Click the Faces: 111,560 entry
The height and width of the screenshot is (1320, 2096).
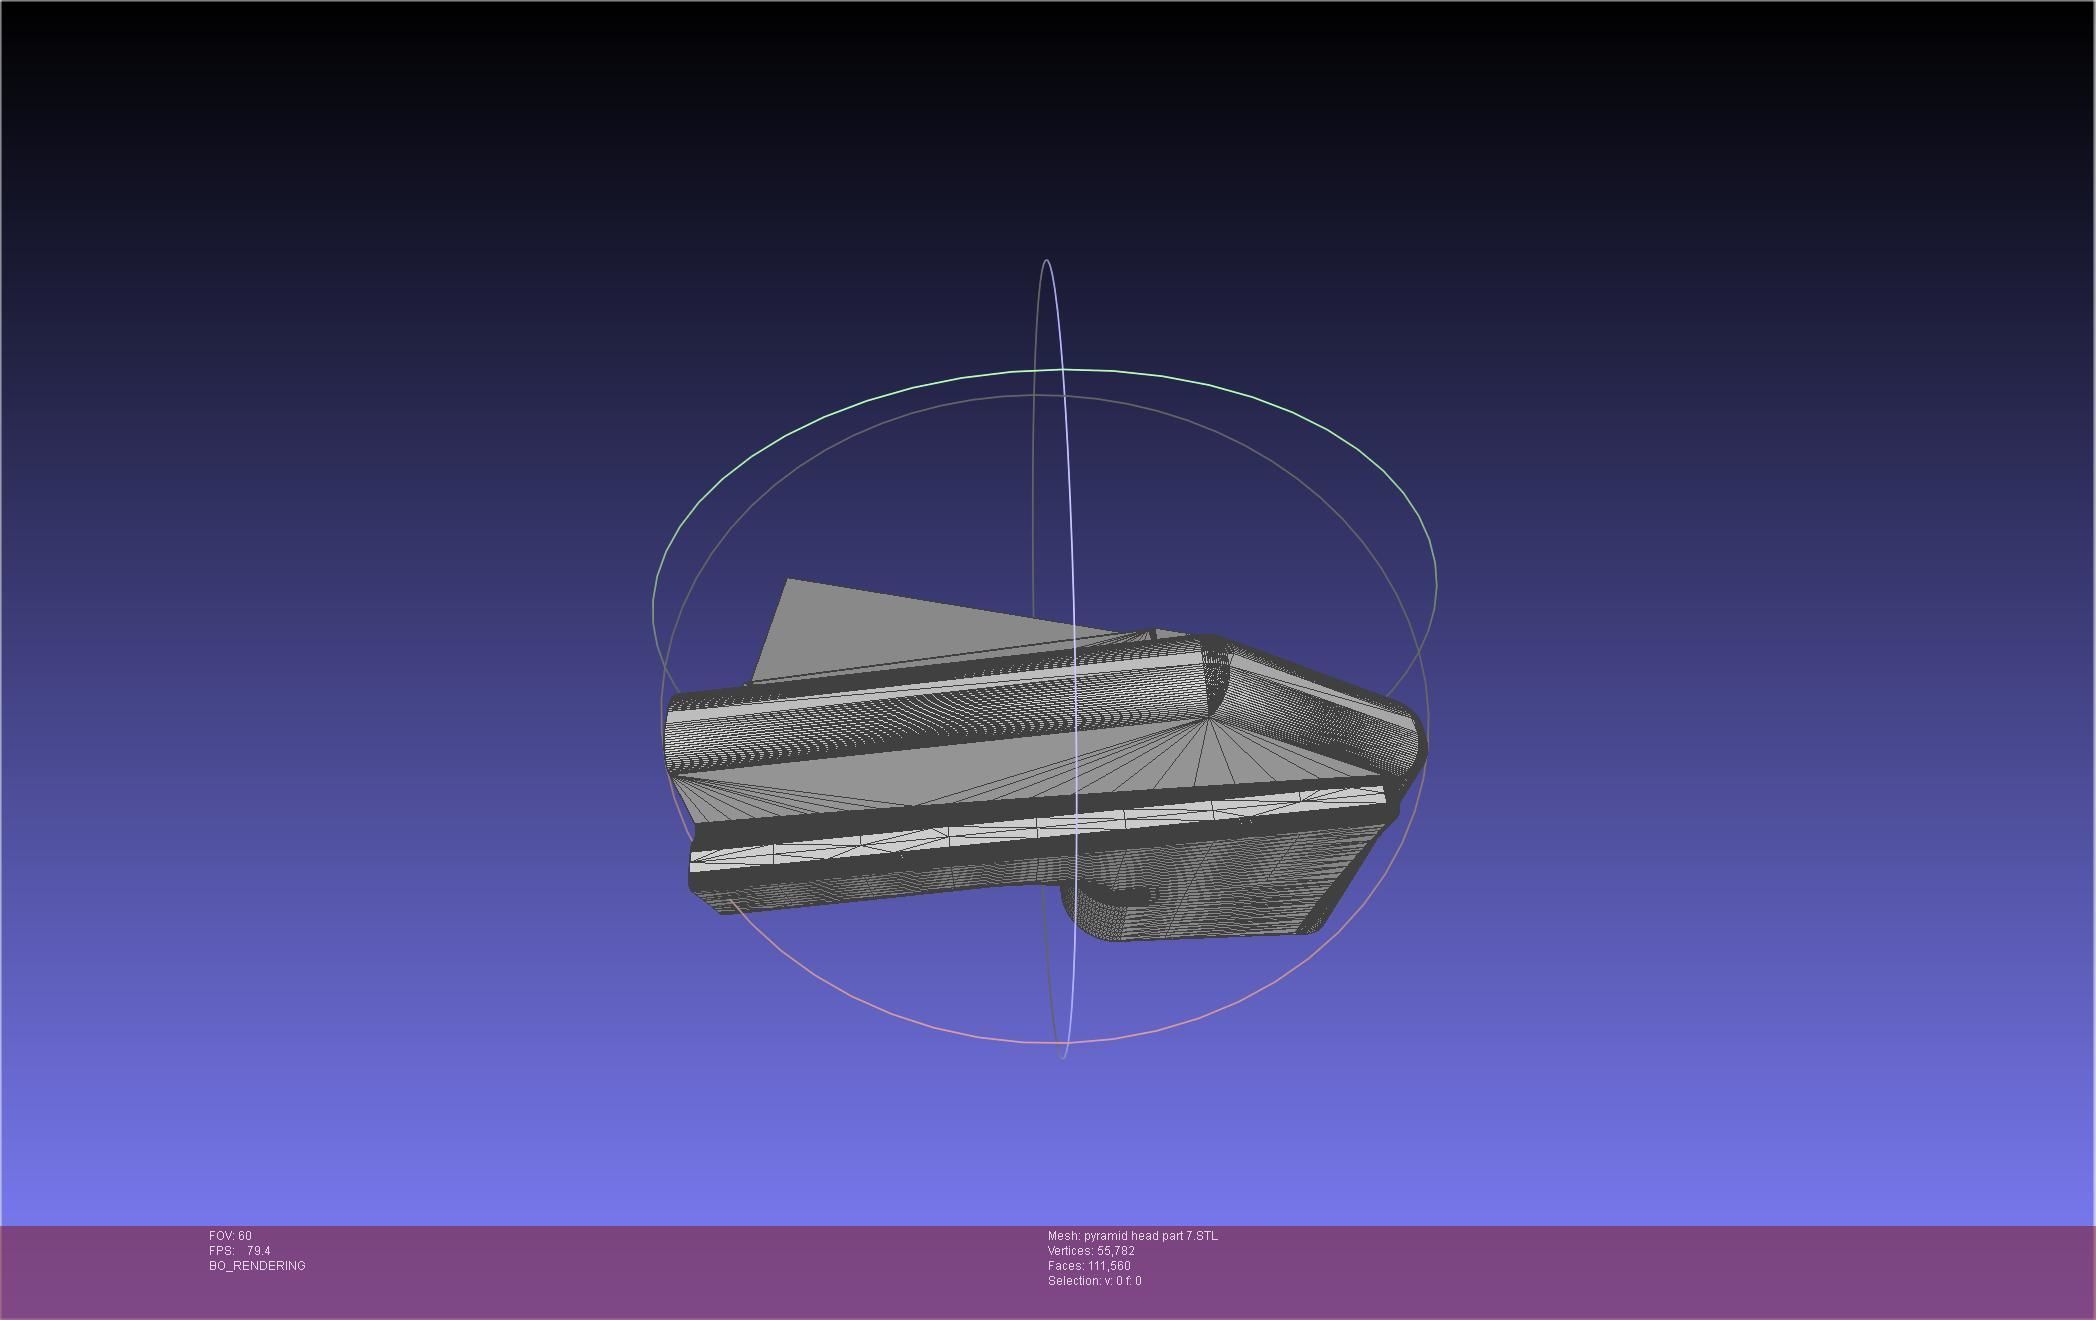(x=1089, y=1266)
